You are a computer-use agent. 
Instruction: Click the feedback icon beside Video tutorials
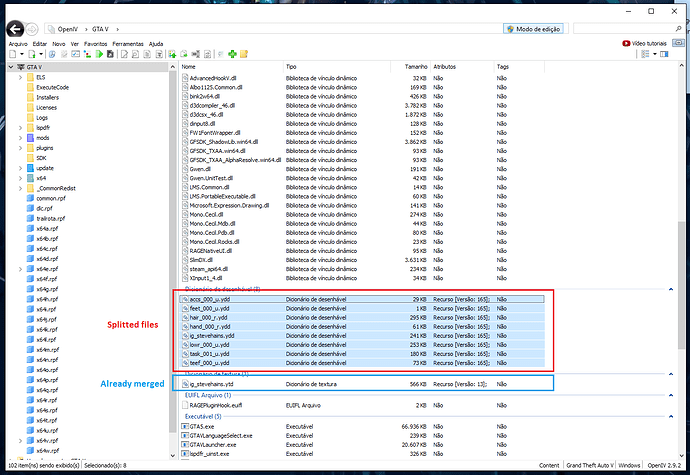click(x=678, y=43)
